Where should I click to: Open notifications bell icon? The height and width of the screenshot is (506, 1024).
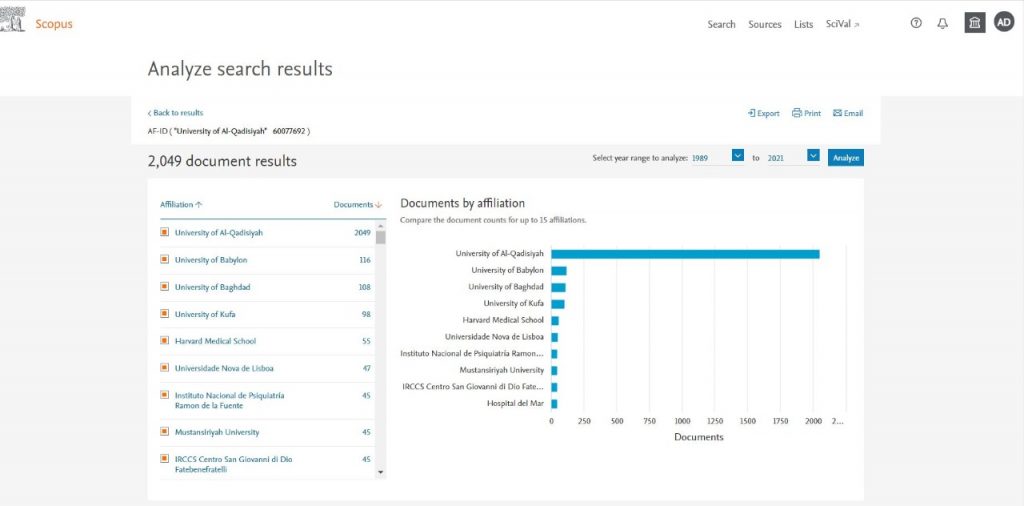[x=942, y=24]
